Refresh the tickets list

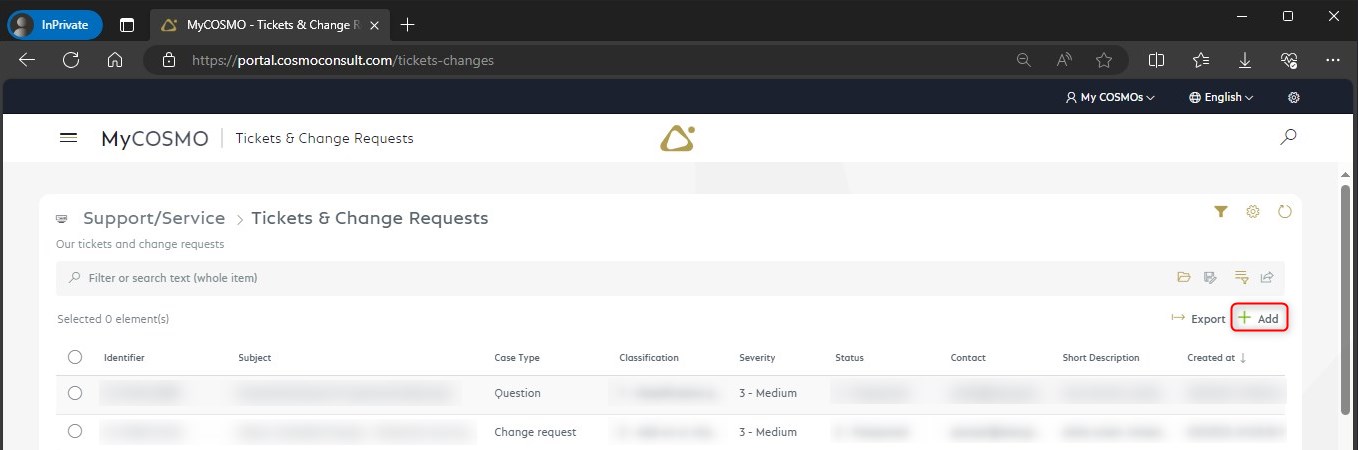(1285, 212)
